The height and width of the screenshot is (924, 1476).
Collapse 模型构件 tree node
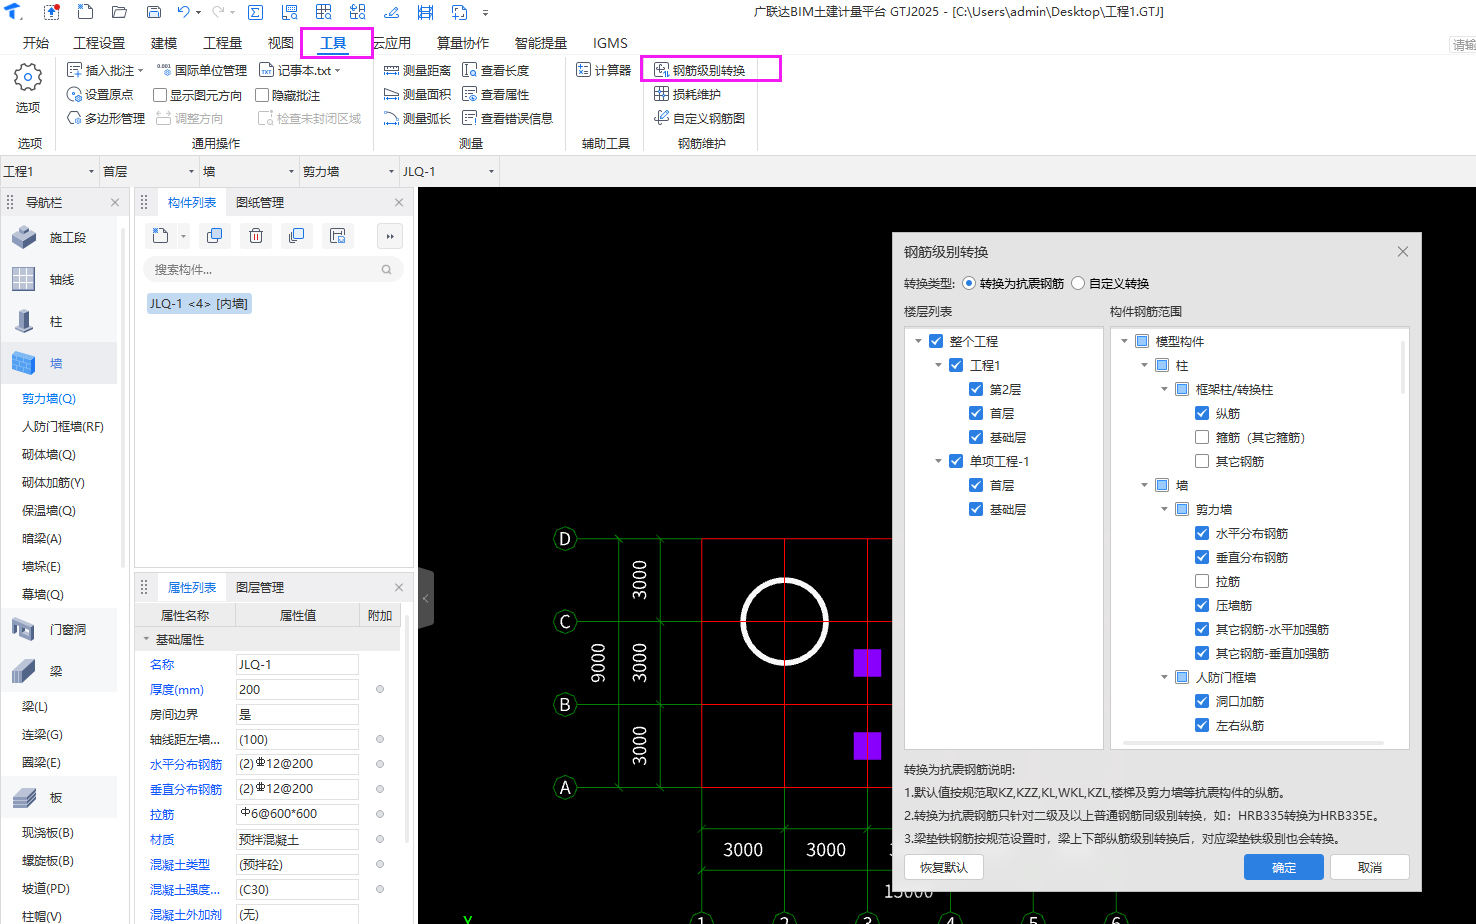click(x=1124, y=341)
